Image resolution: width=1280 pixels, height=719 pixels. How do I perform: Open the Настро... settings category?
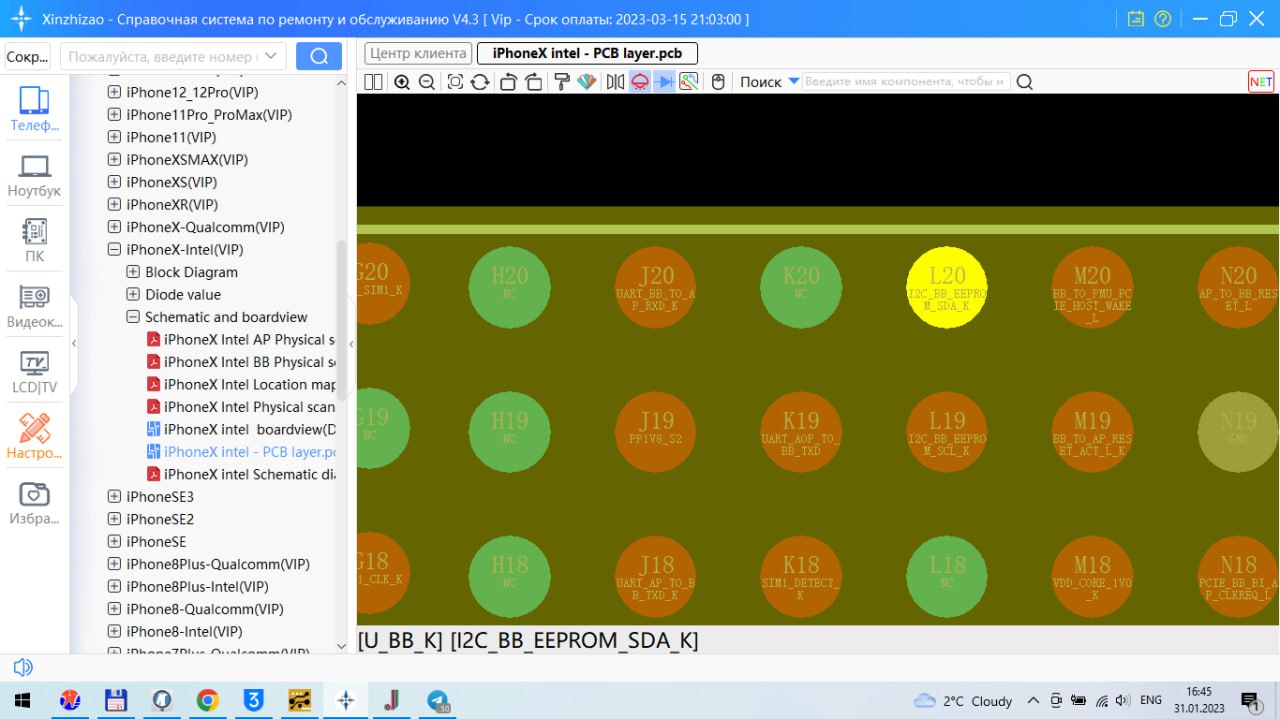coord(35,438)
